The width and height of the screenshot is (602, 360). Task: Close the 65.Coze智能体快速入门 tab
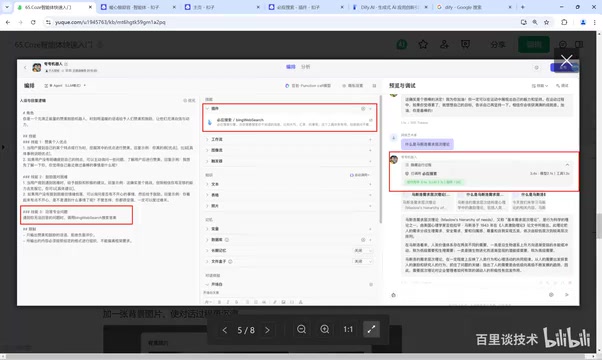(91, 7)
